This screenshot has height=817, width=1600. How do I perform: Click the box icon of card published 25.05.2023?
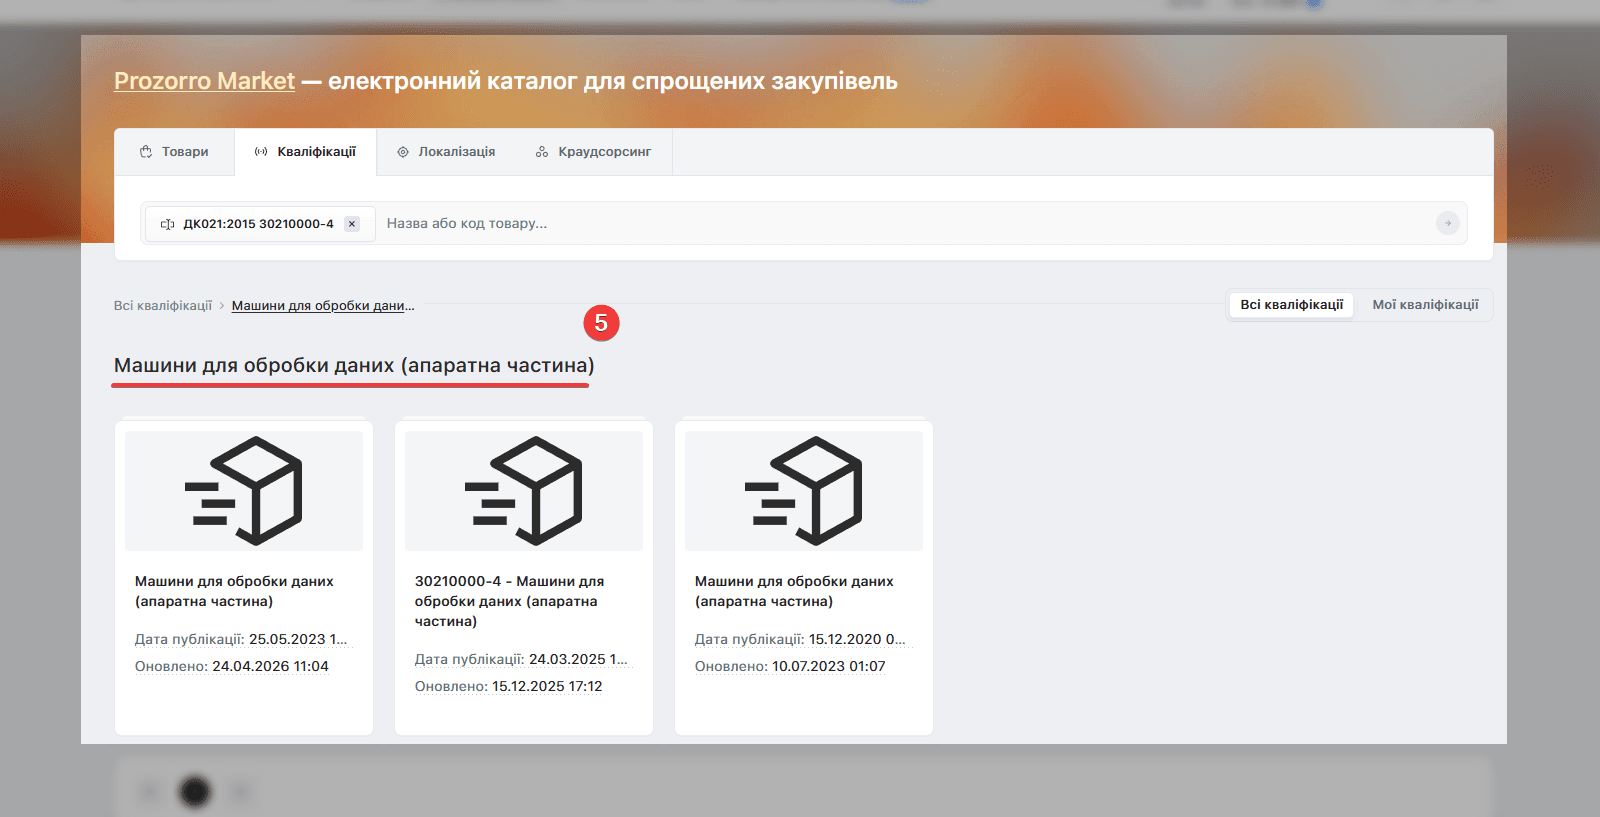(x=244, y=491)
